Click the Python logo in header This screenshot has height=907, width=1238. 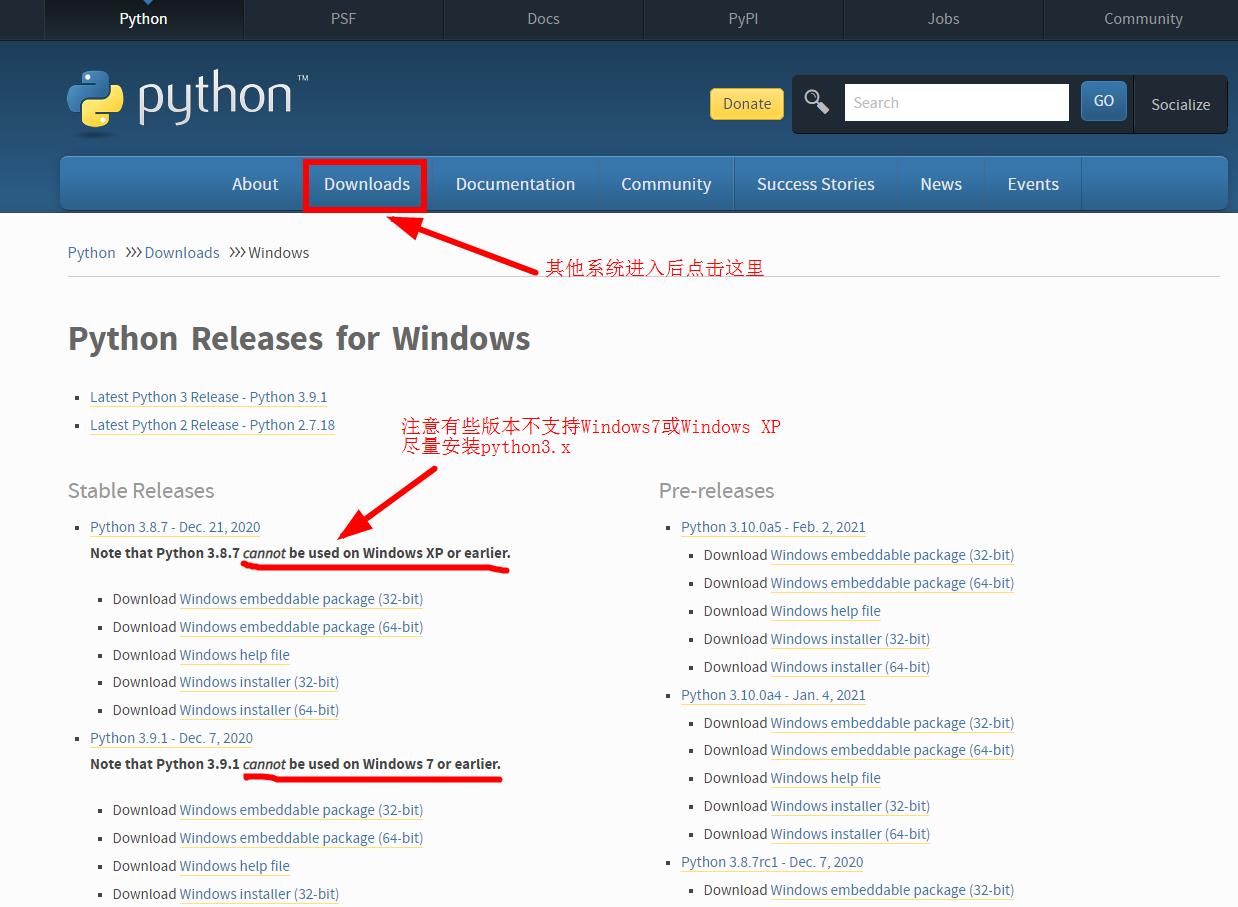pos(187,101)
